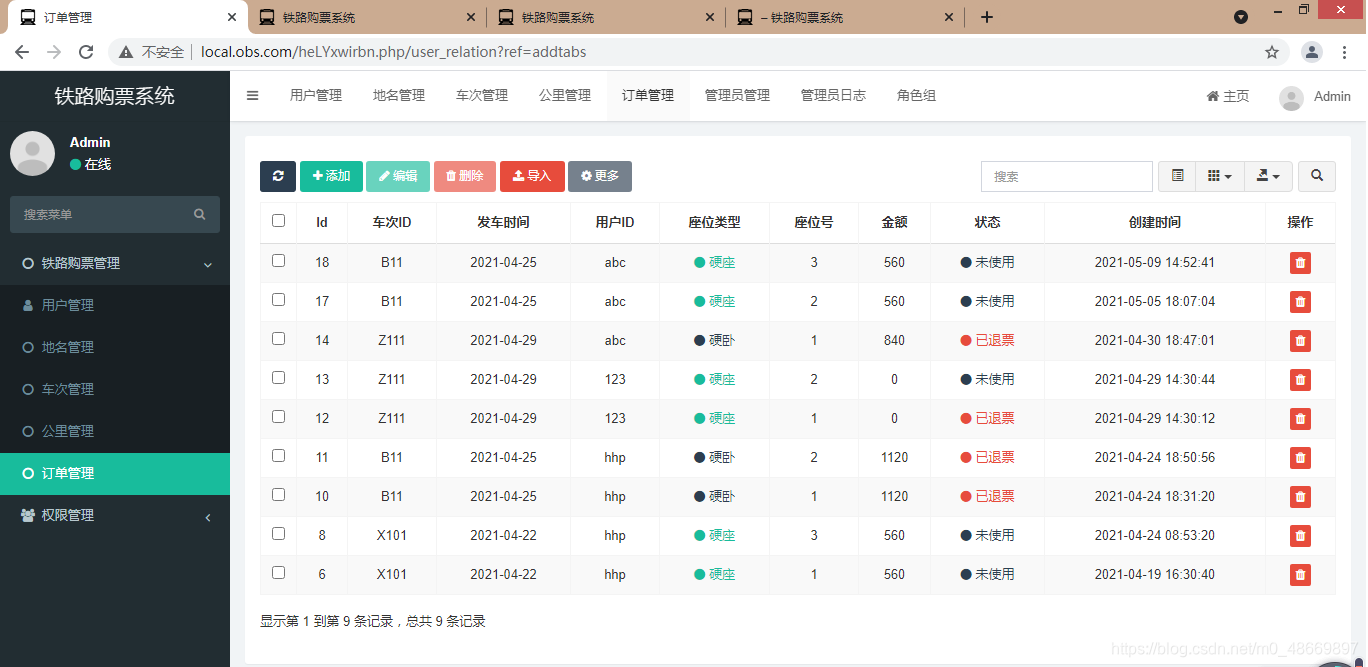Screen dimensions: 1368x667
Task: Delete order row with Id 12
Action: [x=1300, y=419]
